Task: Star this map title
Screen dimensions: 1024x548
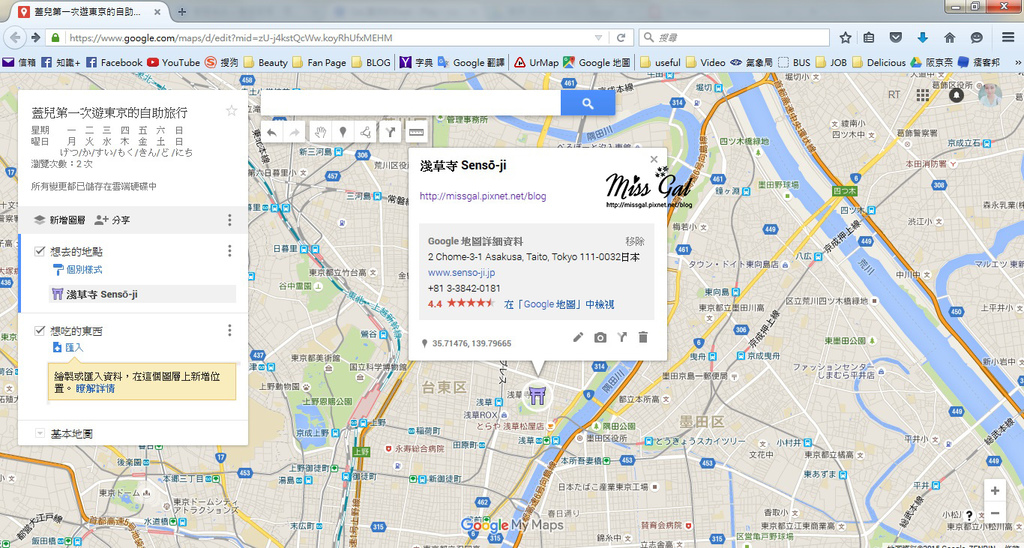Action: 231,111
